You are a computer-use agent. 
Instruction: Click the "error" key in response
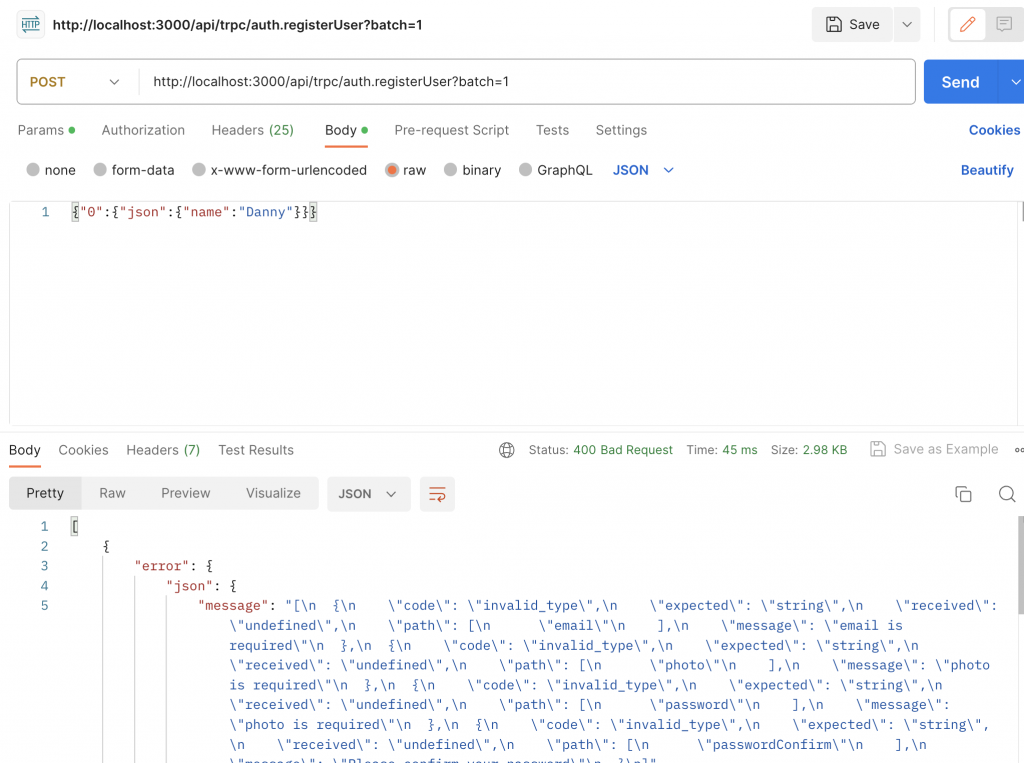point(161,566)
